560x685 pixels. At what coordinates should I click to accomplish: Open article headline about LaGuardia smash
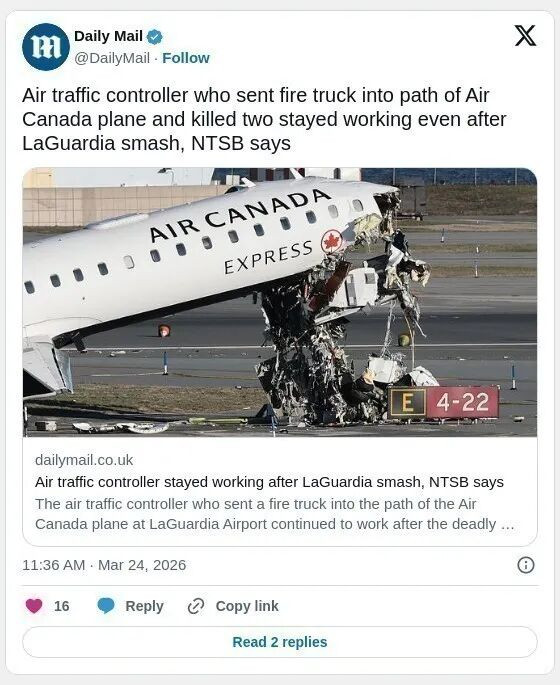269,482
